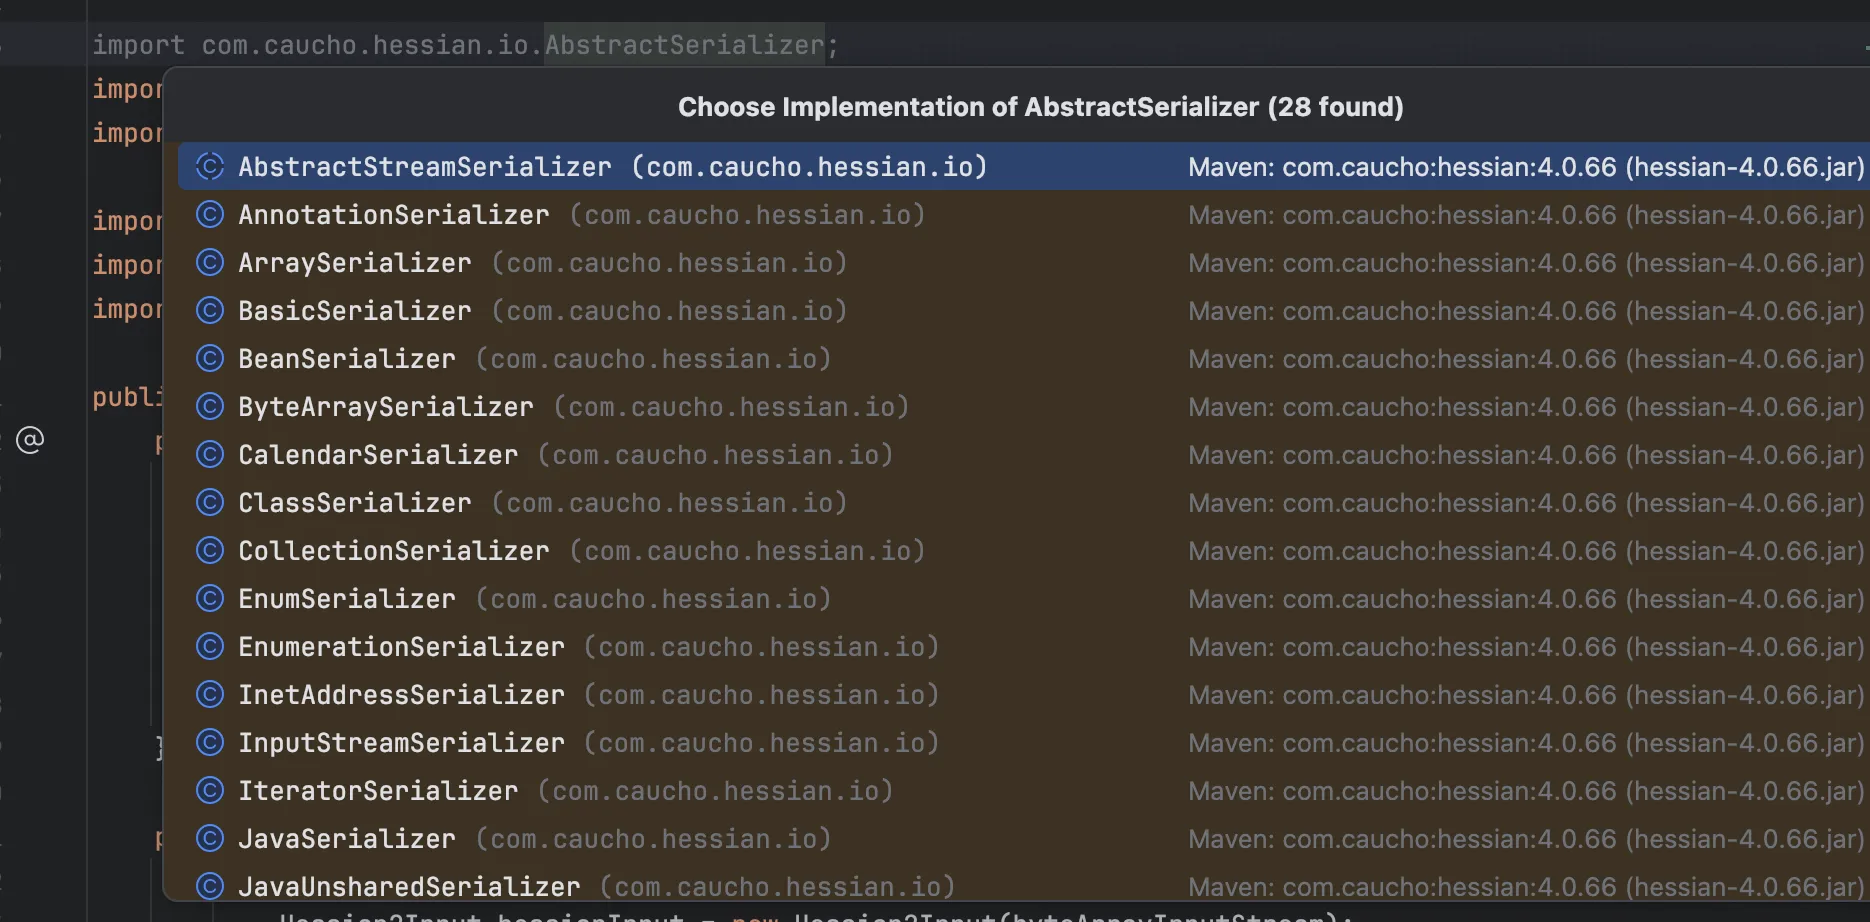Pick CollectionSerializer from the implementations

[393, 551]
